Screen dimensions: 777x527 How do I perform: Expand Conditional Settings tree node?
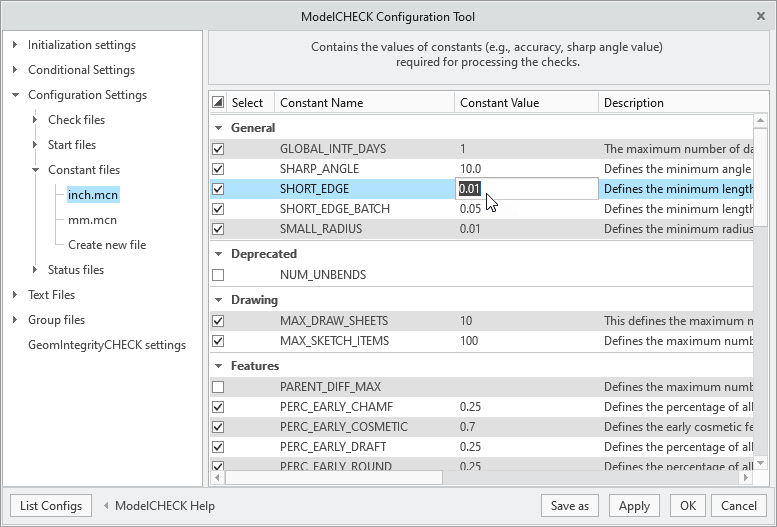(x=15, y=69)
